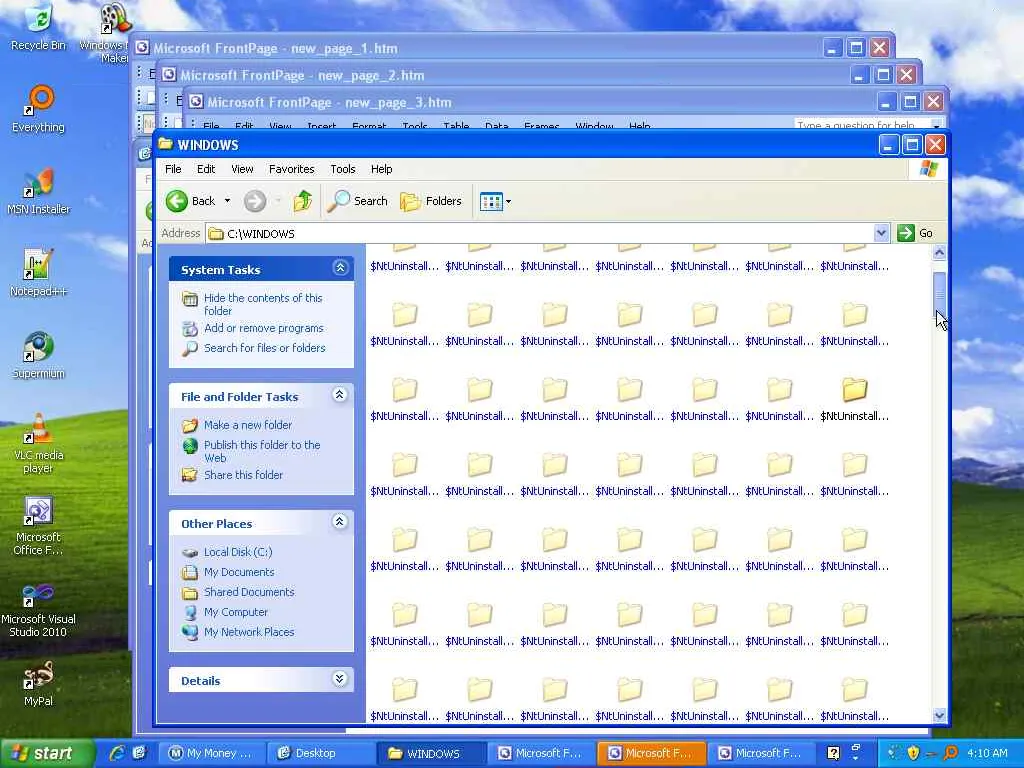Image resolution: width=1024 pixels, height=768 pixels.
Task: Open the Help menu in WINDOWS window
Action: coord(381,169)
